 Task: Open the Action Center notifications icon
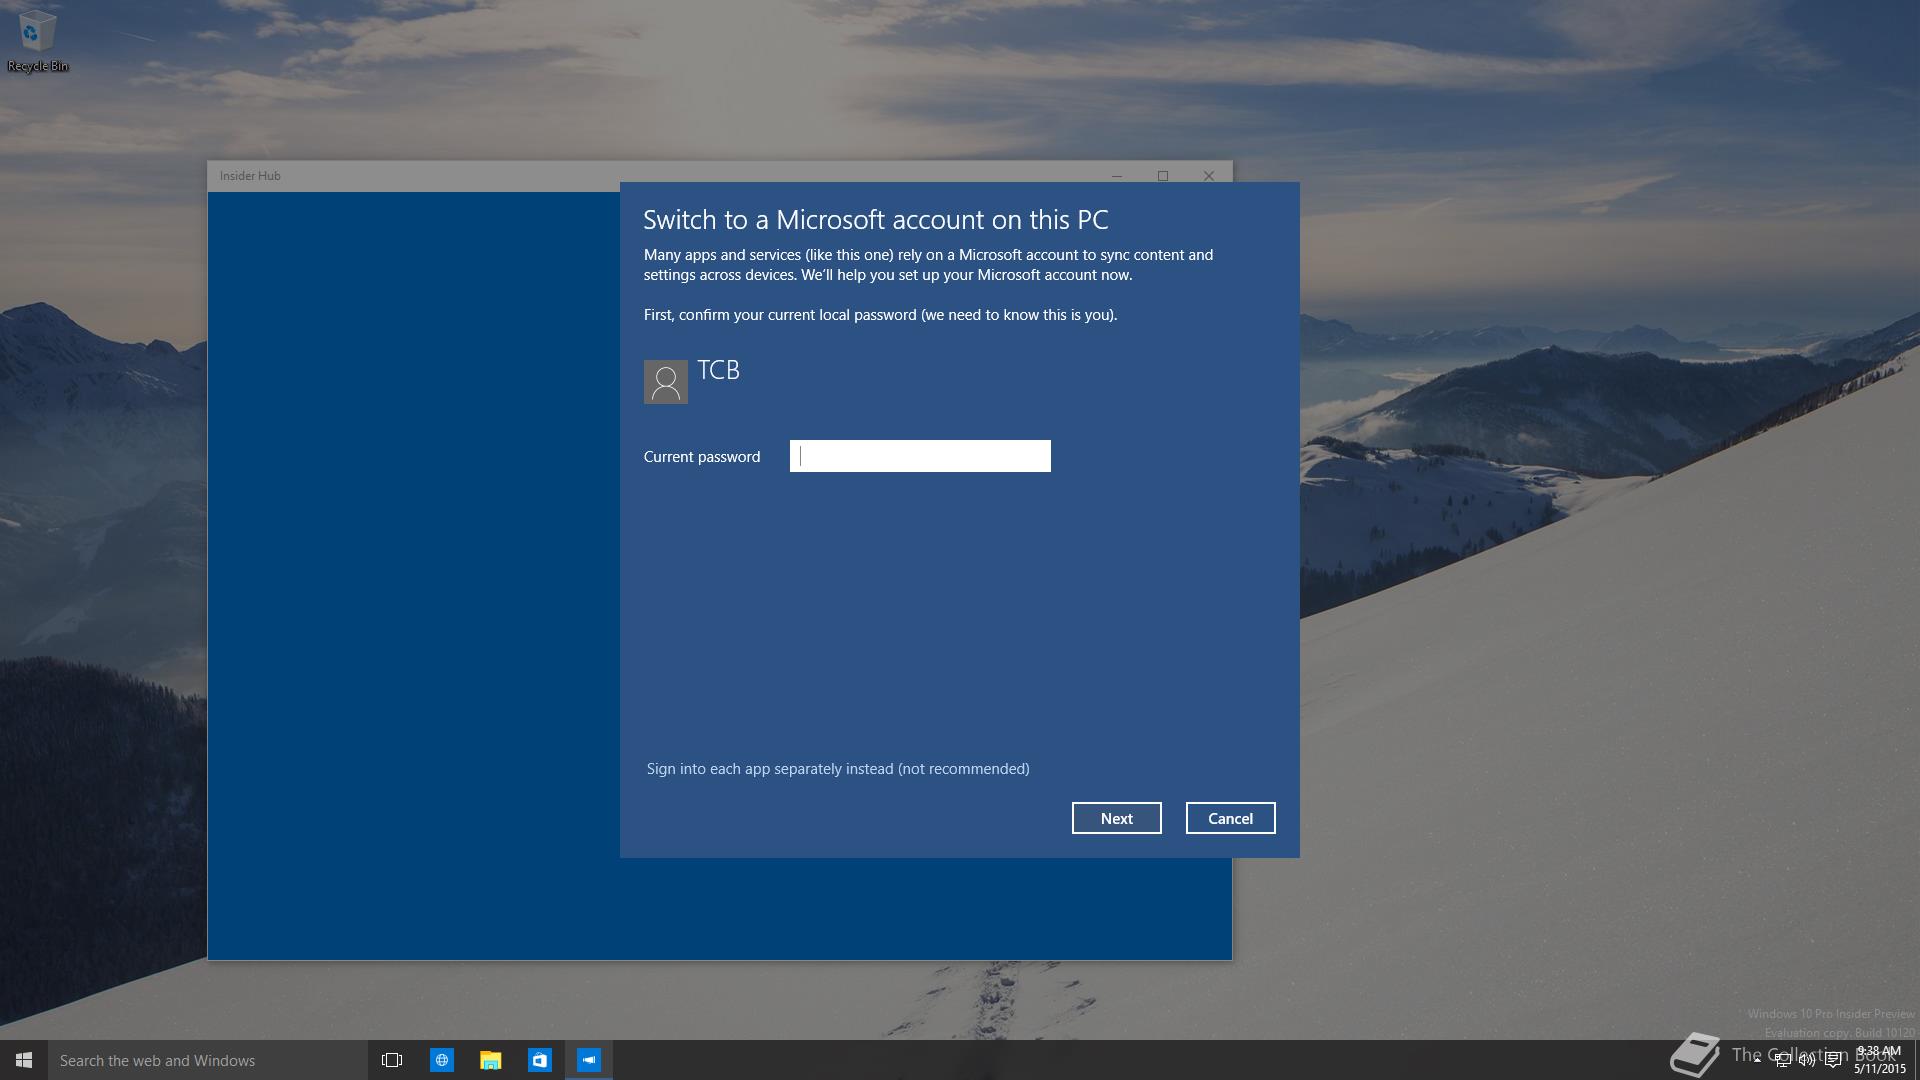pyautogui.click(x=1832, y=1060)
